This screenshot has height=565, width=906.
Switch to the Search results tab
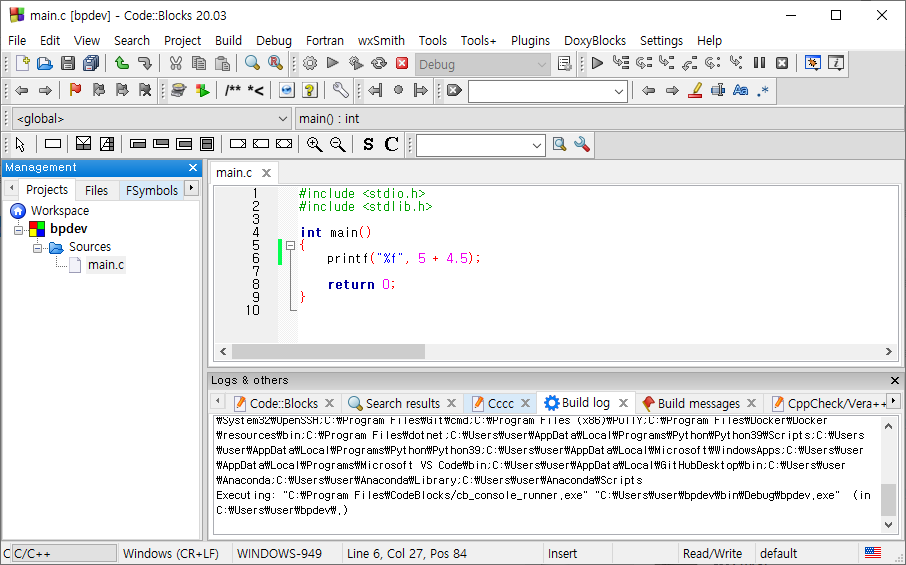[x=402, y=403]
